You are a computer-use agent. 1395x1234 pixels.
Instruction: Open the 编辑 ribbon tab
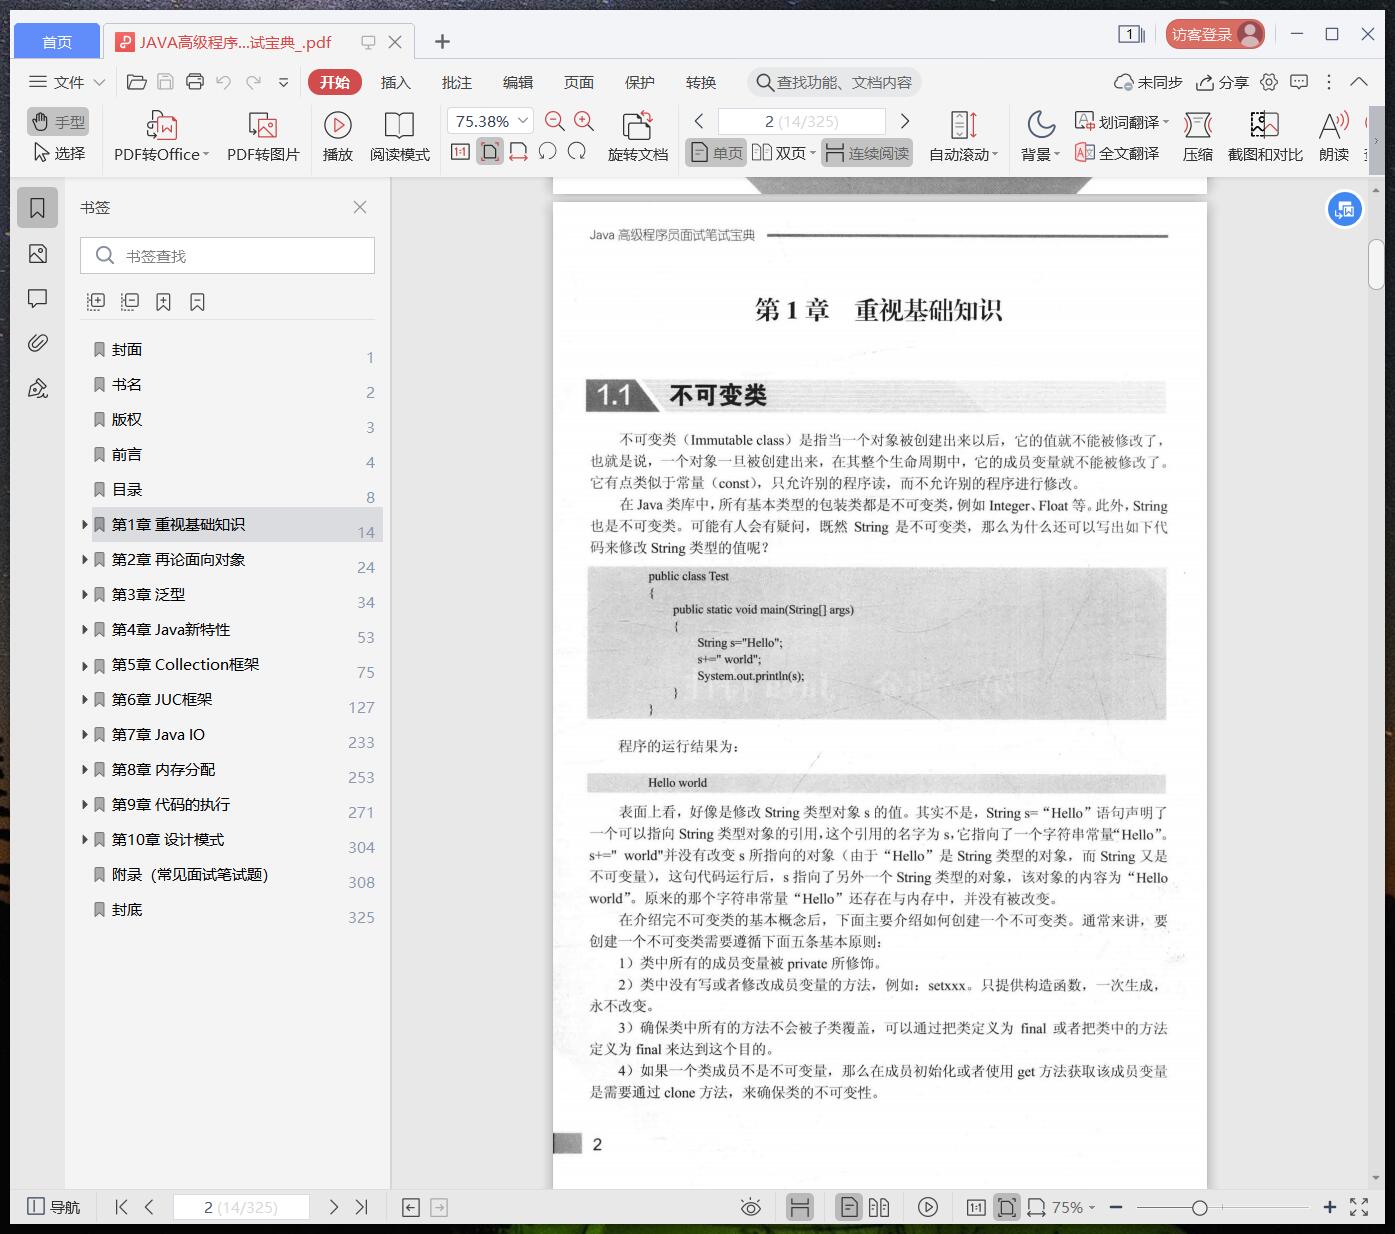pyautogui.click(x=518, y=82)
